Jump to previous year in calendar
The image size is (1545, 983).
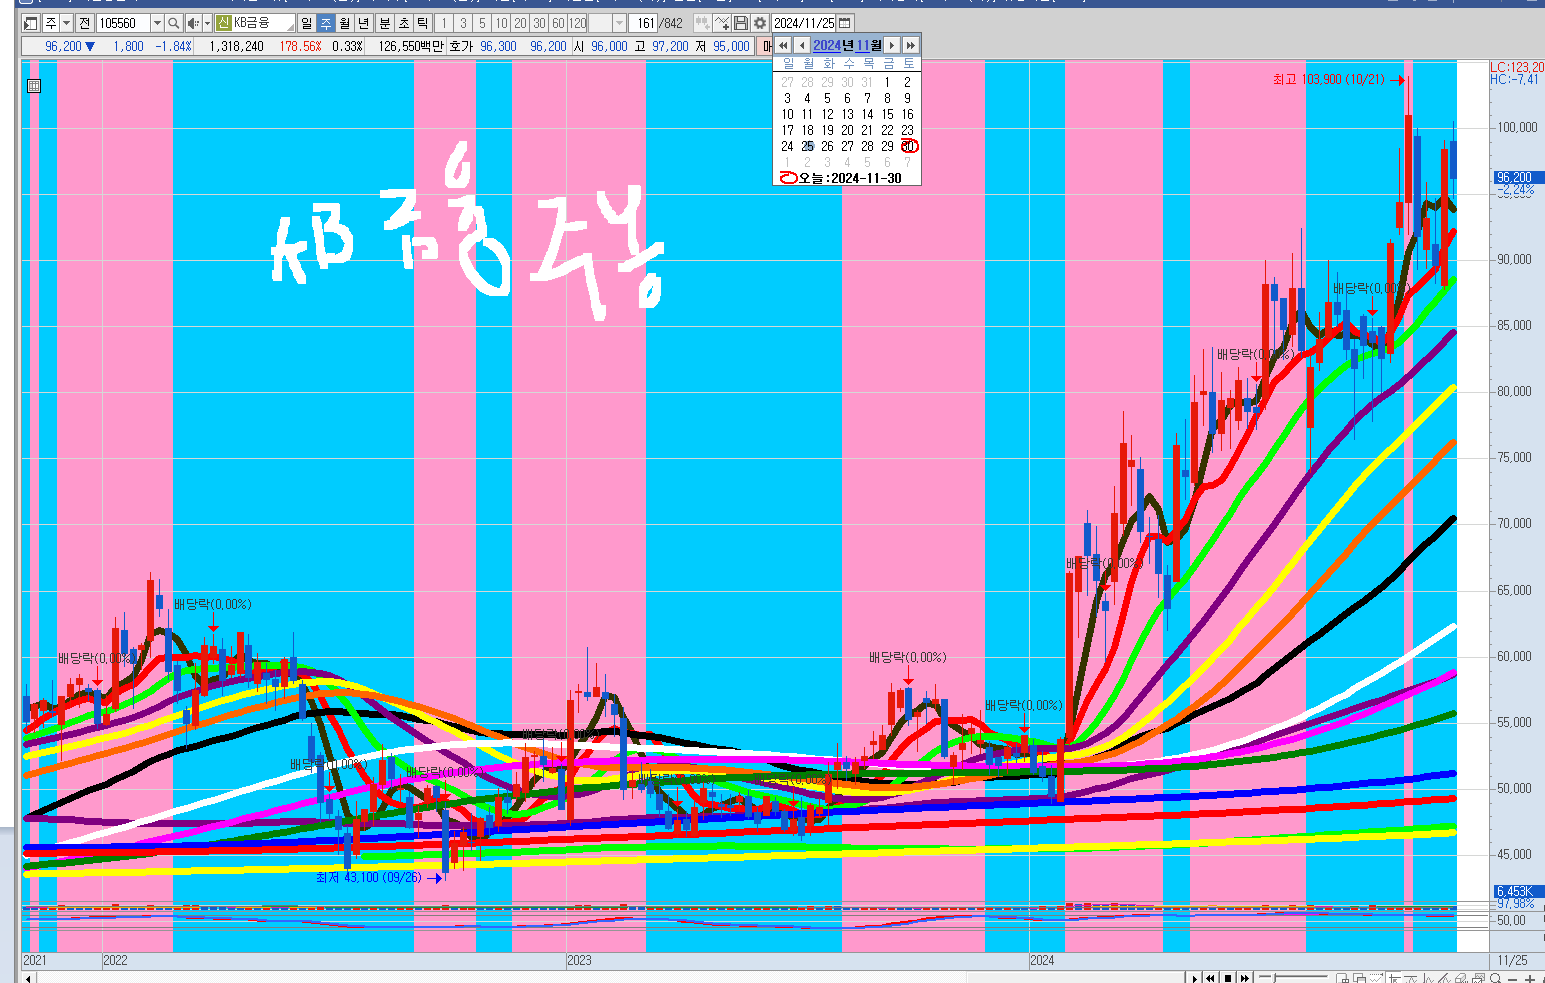(783, 45)
